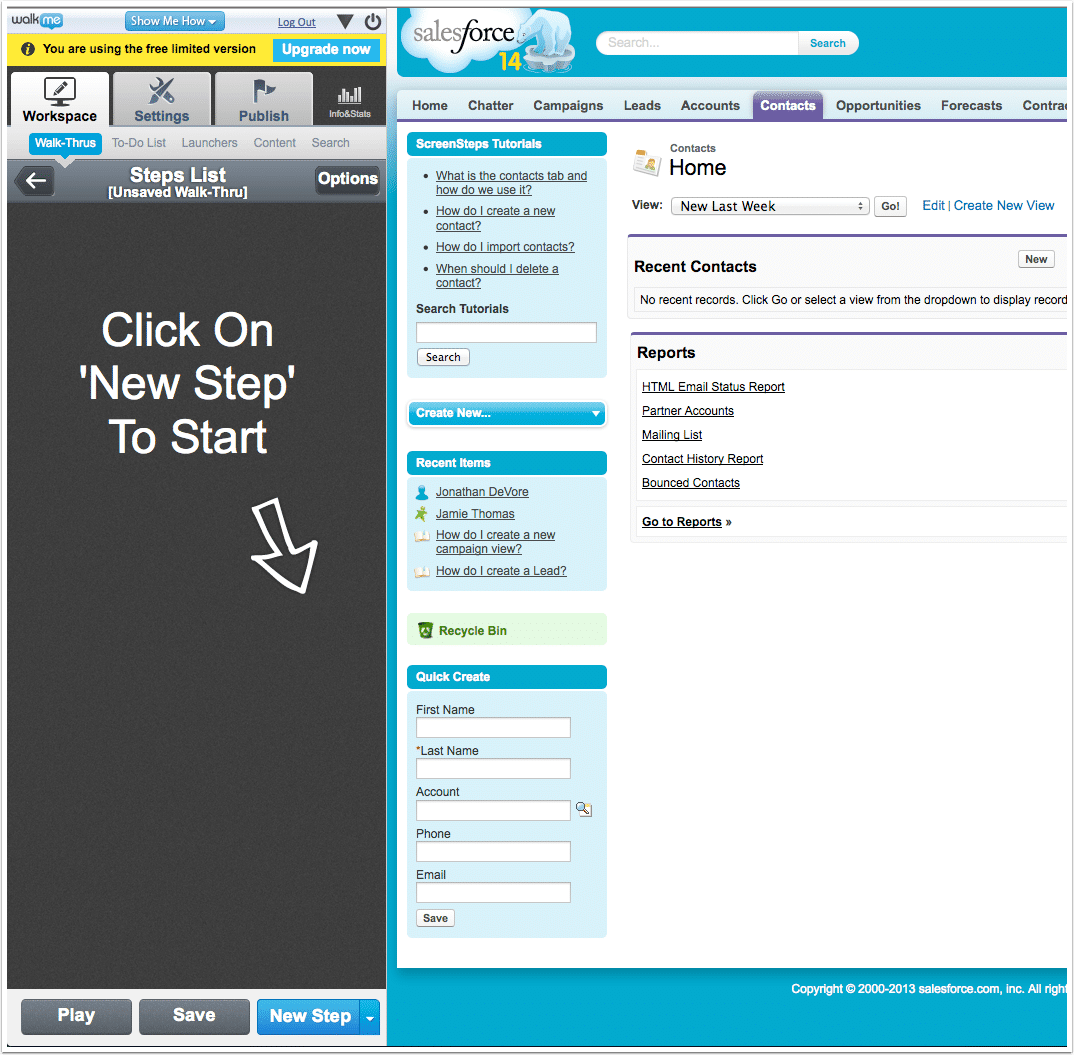Switch to the Opportunities tab
The height and width of the screenshot is (1055, 1074).
877,105
